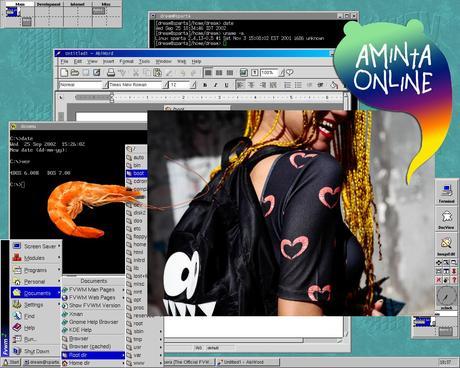This screenshot has height=368, width=460.
Task: Click the bullet list icon in AbiWord
Action: tap(298, 85)
